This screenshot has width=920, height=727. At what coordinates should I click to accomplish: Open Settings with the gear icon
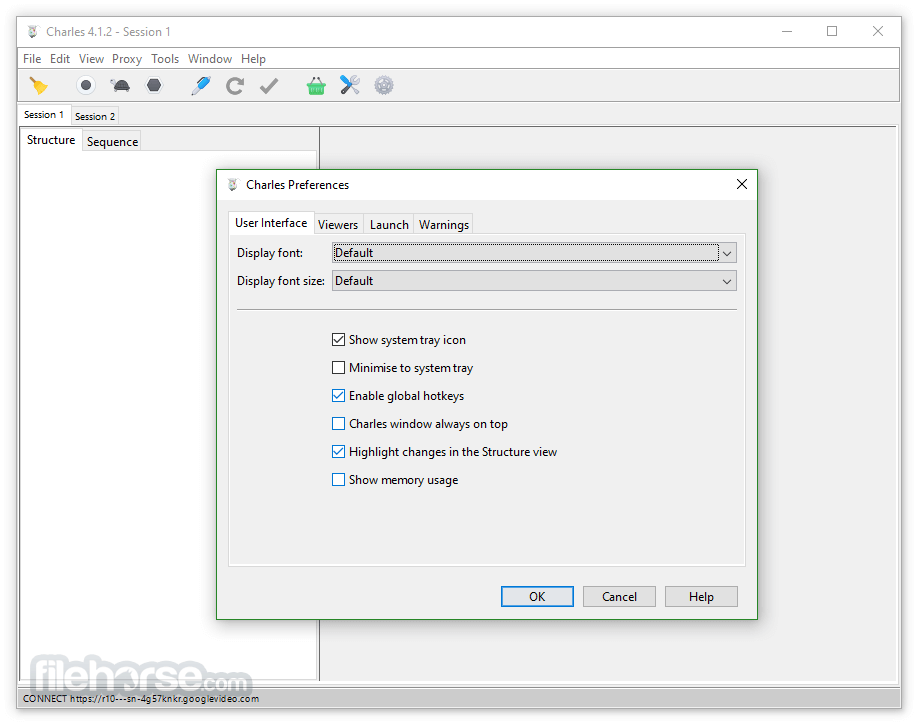pyautogui.click(x=384, y=86)
